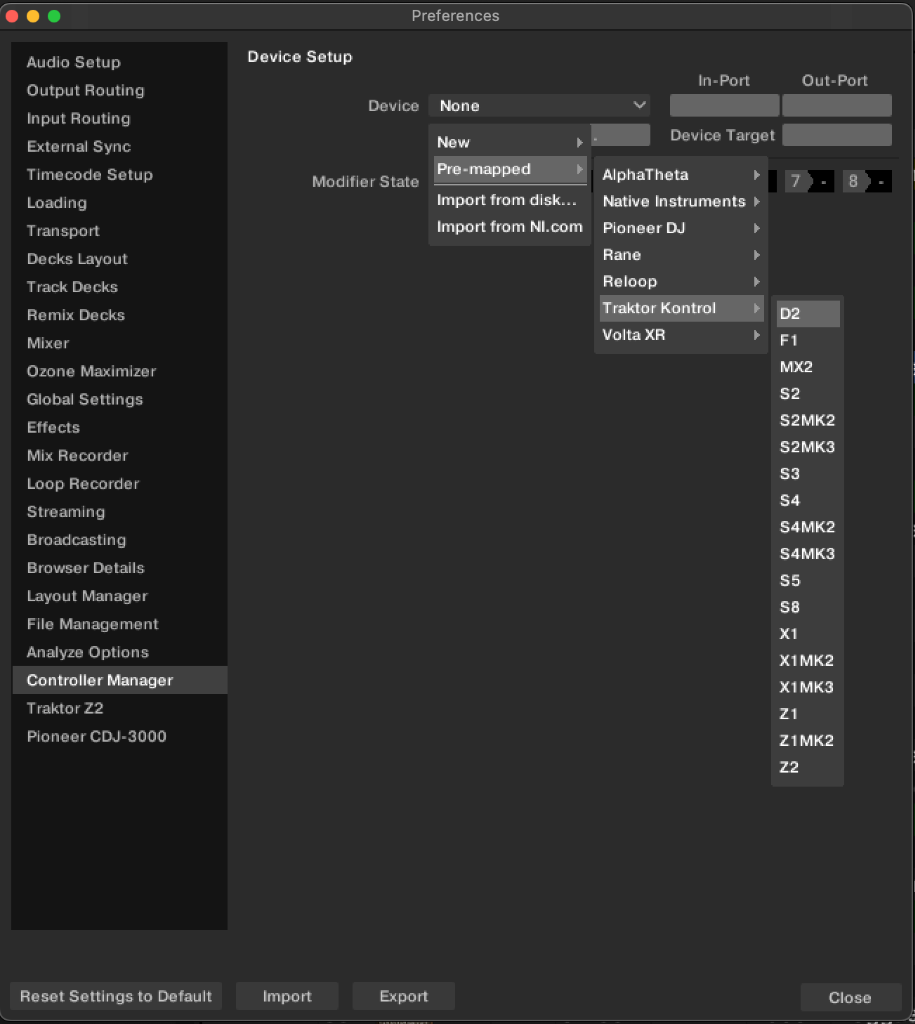Go to Input Routing settings
The width and height of the screenshot is (915, 1024).
tap(120, 118)
